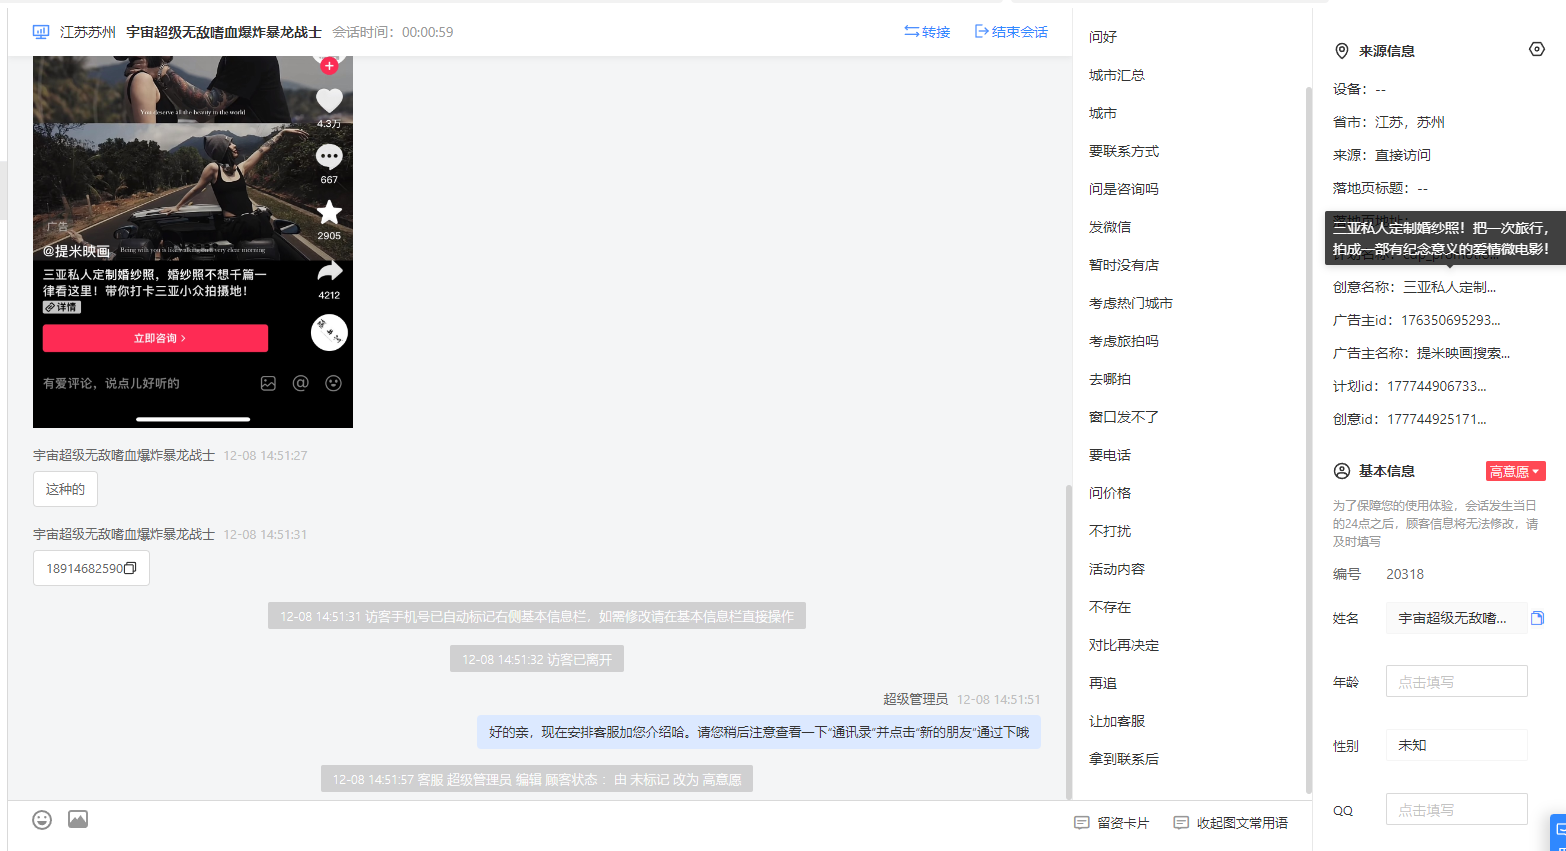Click the location pin icon beside 来源信息
1566x851 pixels.
coord(1342,51)
